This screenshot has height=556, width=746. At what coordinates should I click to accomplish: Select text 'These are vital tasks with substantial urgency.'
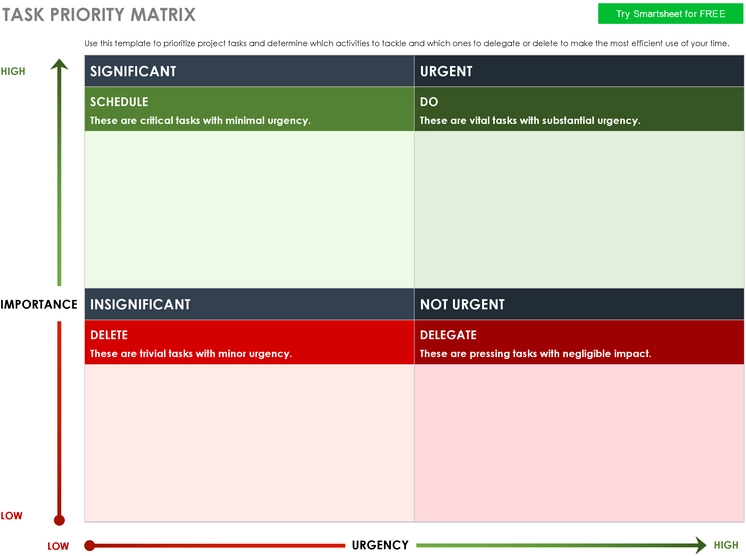(x=530, y=120)
